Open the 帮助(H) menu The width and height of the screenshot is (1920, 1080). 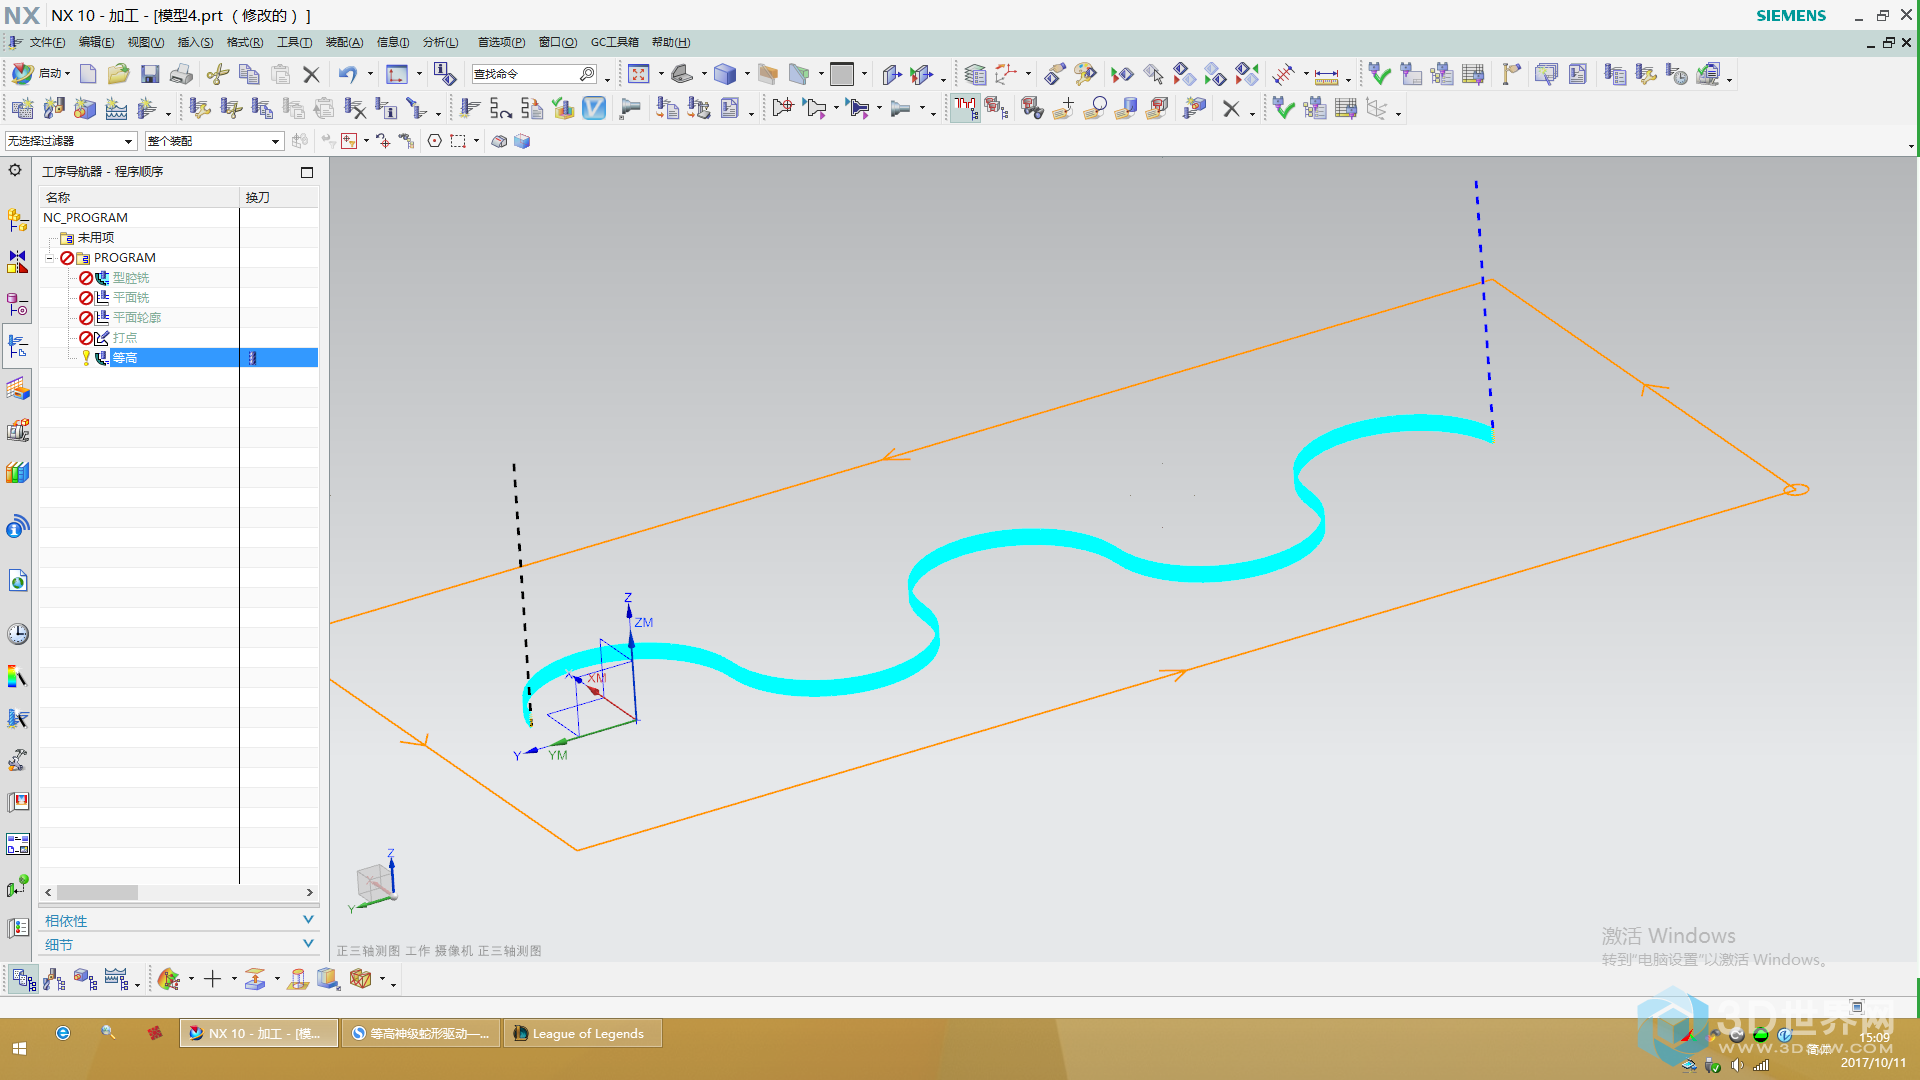(x=671, y=42)
